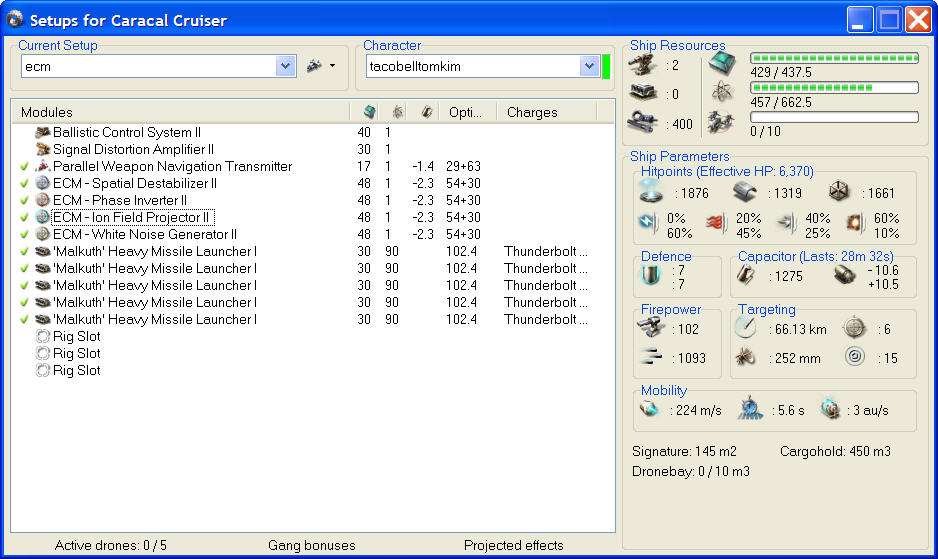
Task: Click the powergrid column header icon
Action: tap(398, 112)
